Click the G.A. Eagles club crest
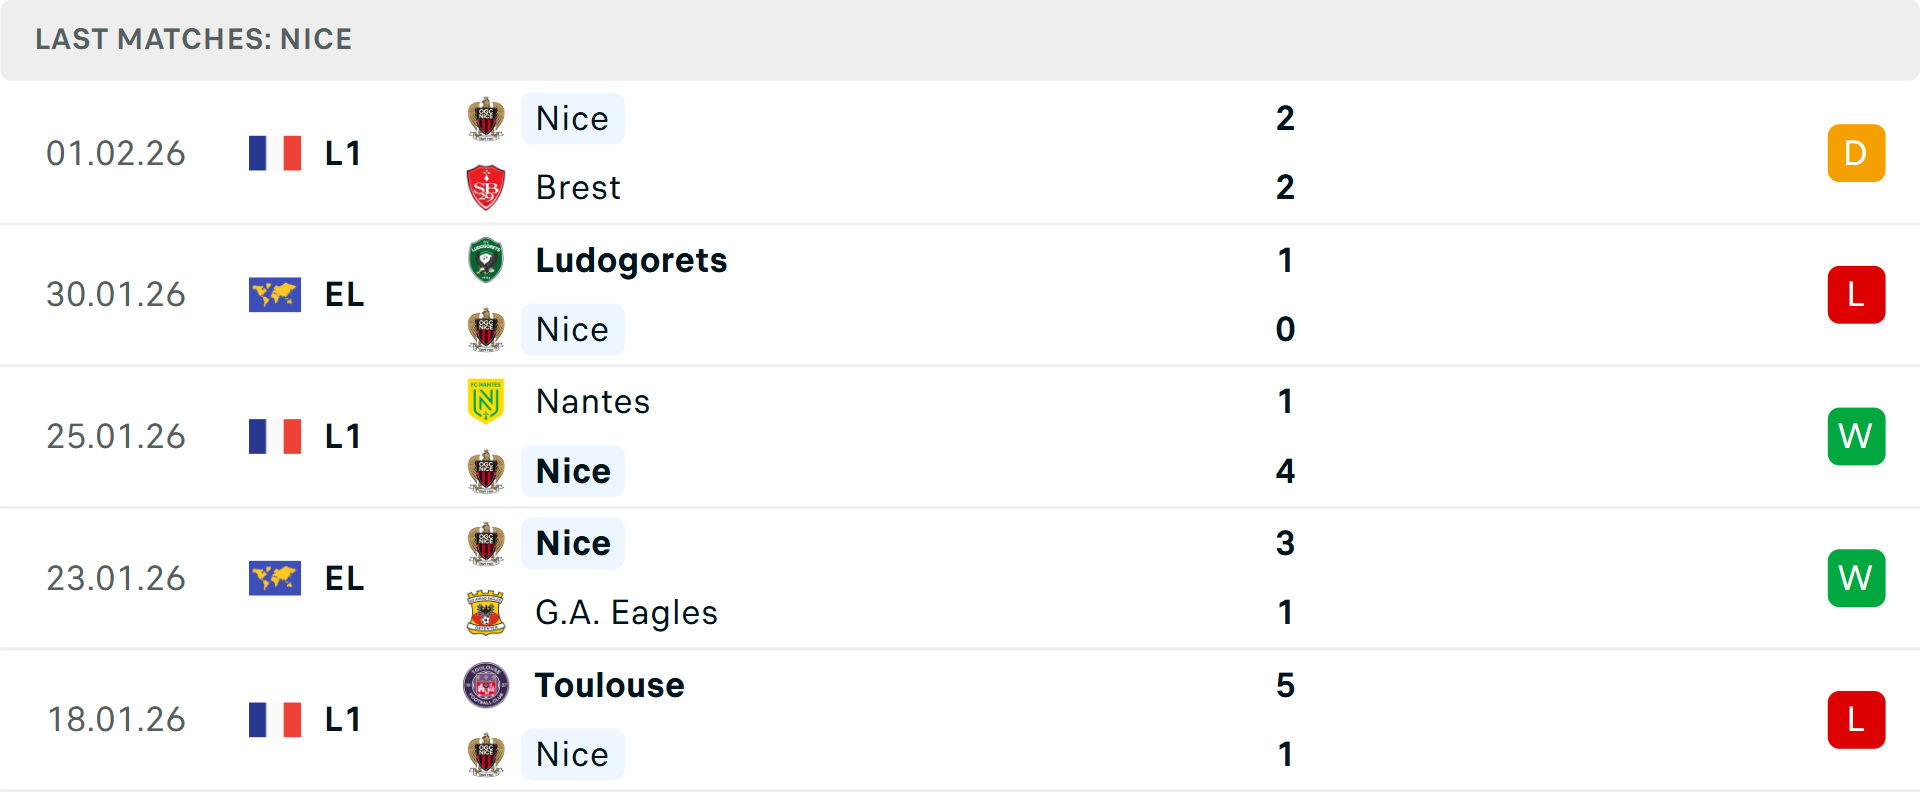1920x792 pixels. (x=486, y=612)
